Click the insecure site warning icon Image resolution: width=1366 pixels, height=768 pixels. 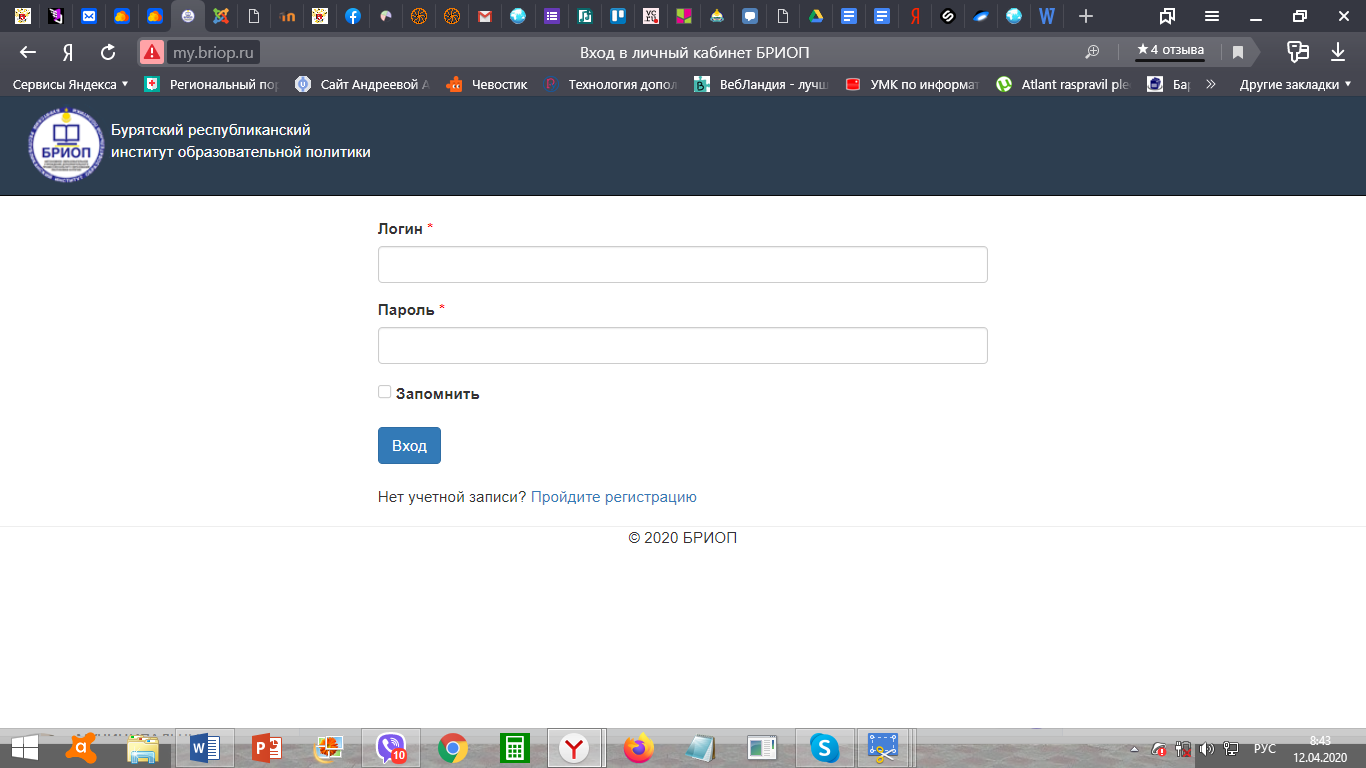tap(151, 52)
